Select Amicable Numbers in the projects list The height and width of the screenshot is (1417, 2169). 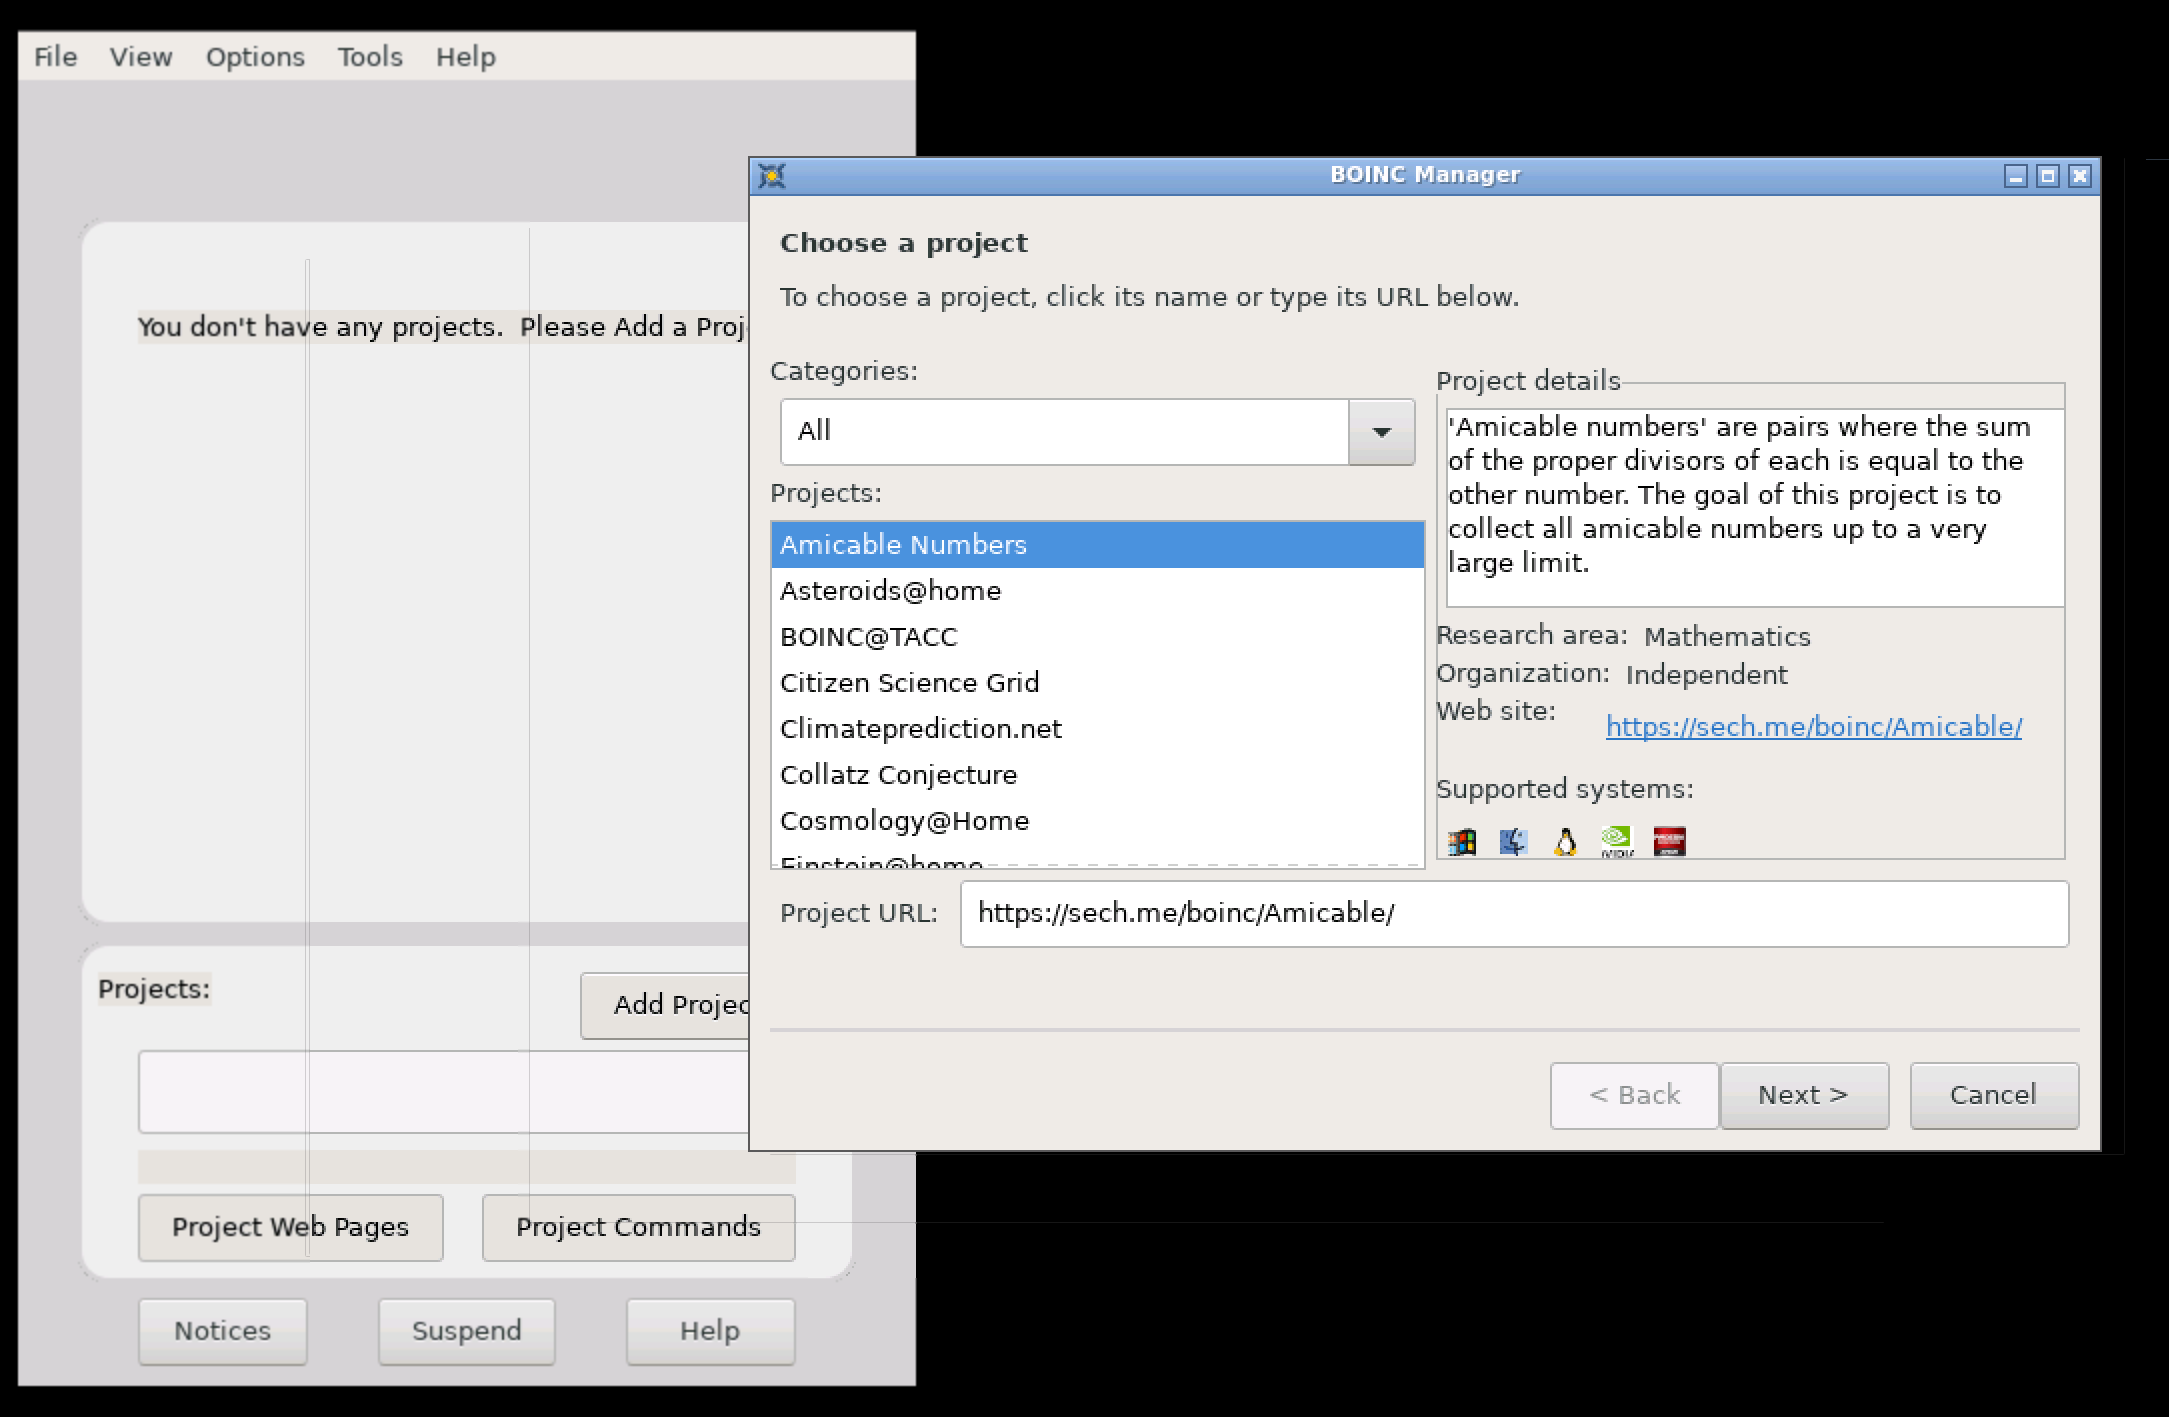pyautogui.click(x=1097, y=545)
